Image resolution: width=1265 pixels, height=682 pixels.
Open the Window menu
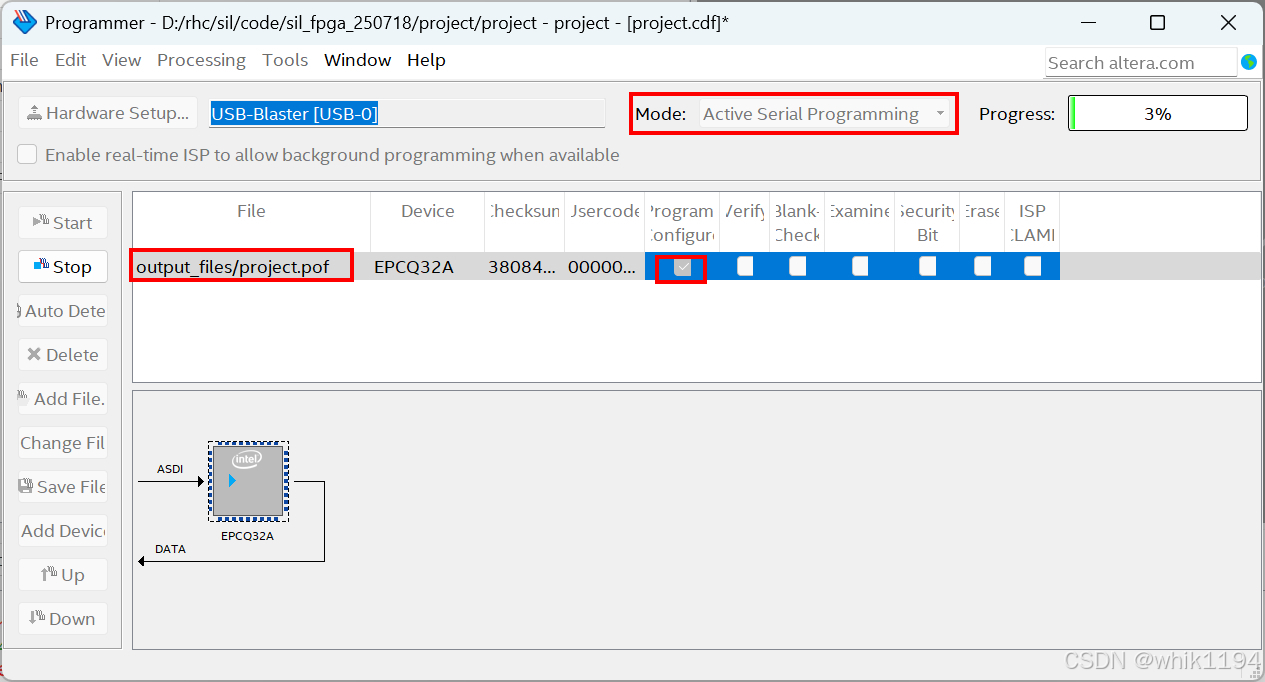(x=357, y=60)
